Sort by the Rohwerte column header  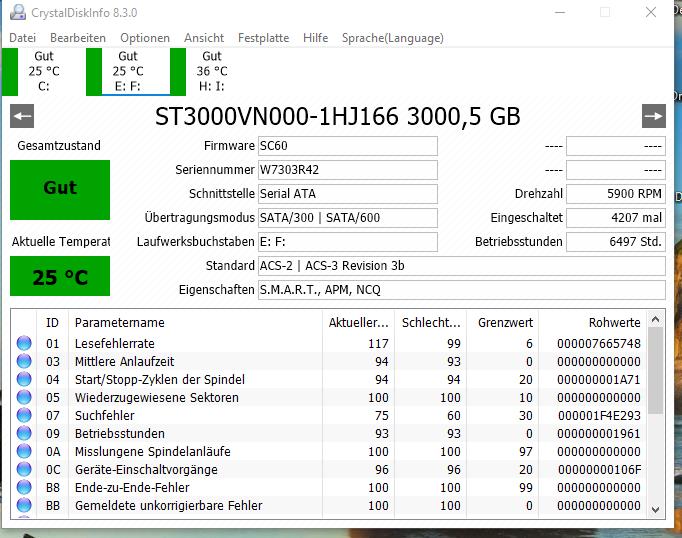[x=593, y=322]
